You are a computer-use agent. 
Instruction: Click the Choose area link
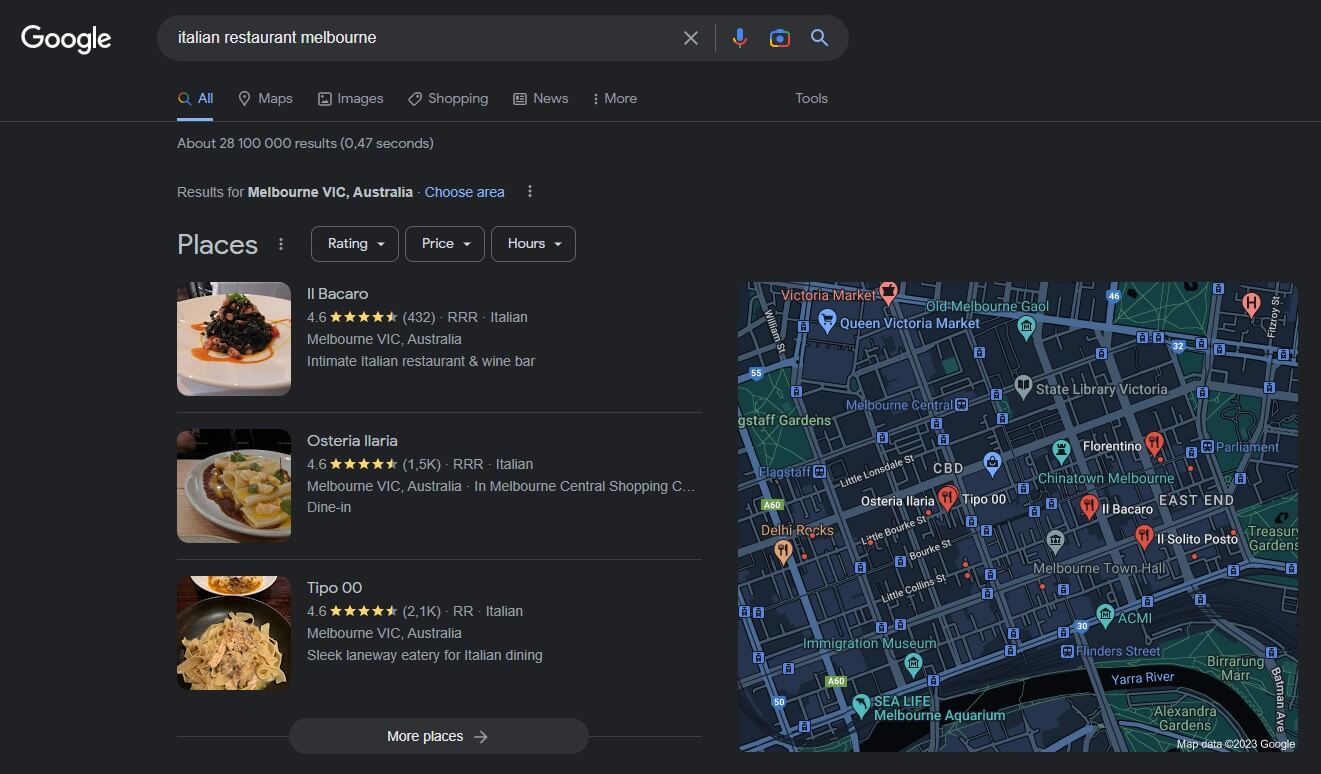pyautogui.click(x=464, y=192)
